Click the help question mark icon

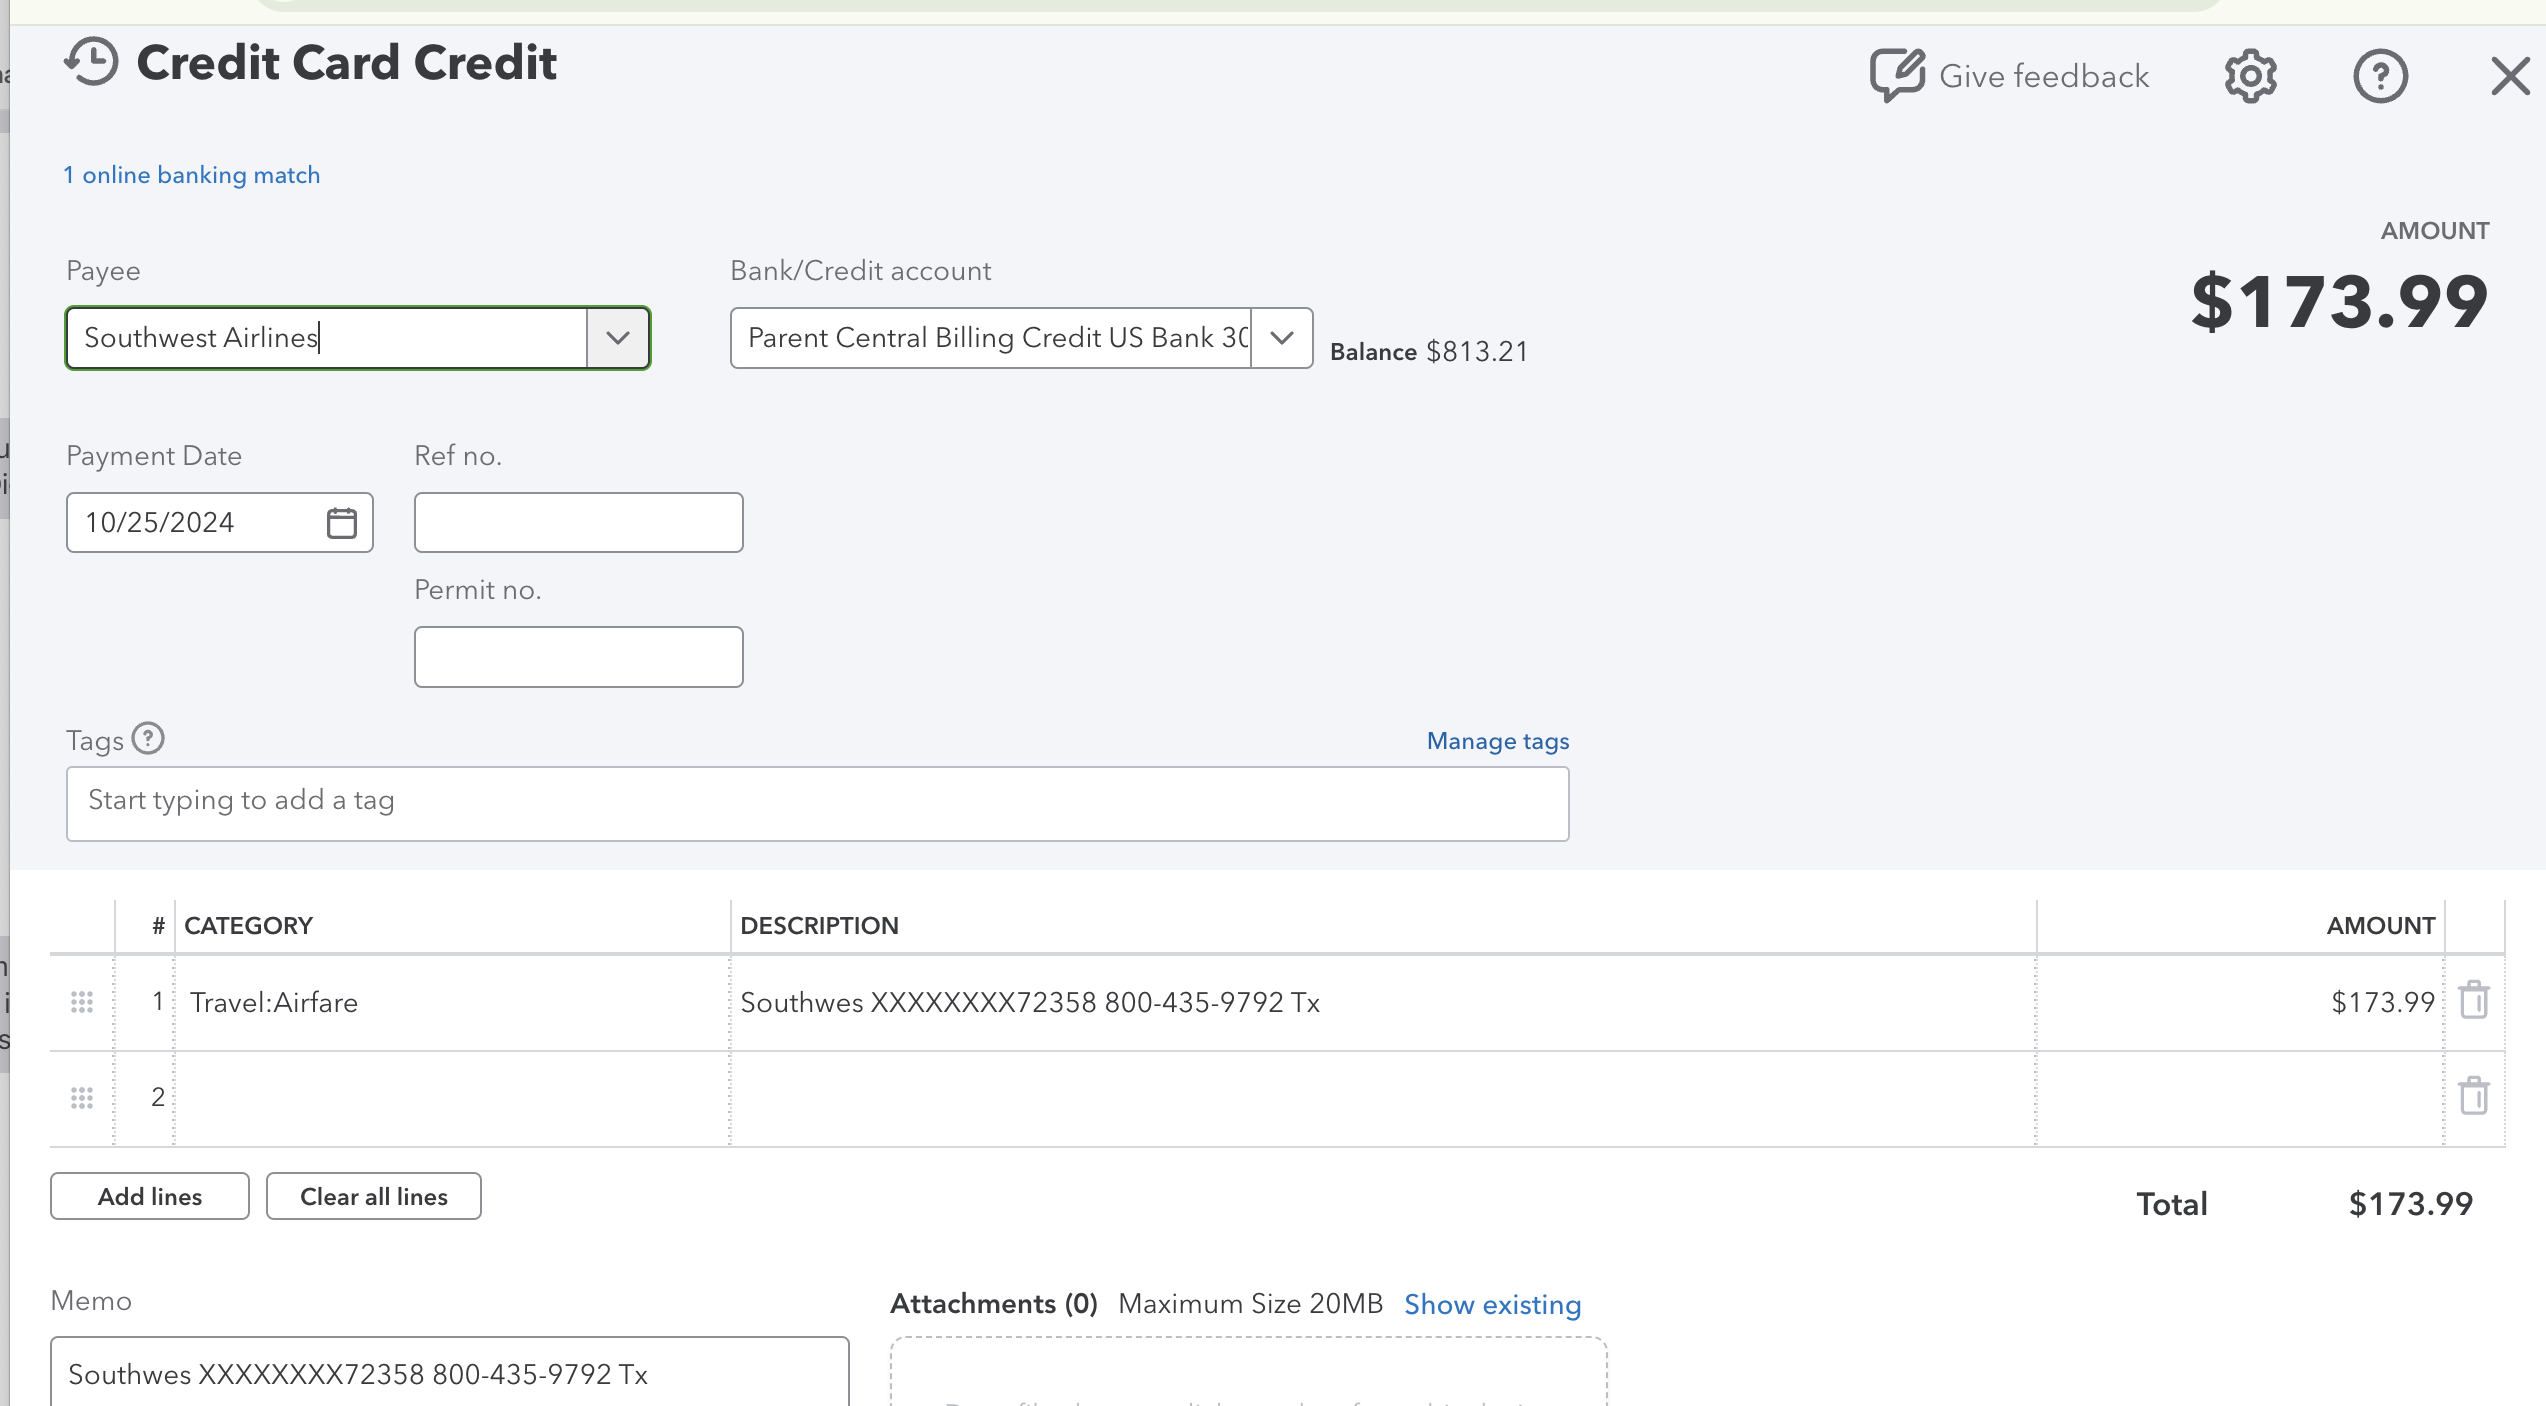[x=2381, y=75]
